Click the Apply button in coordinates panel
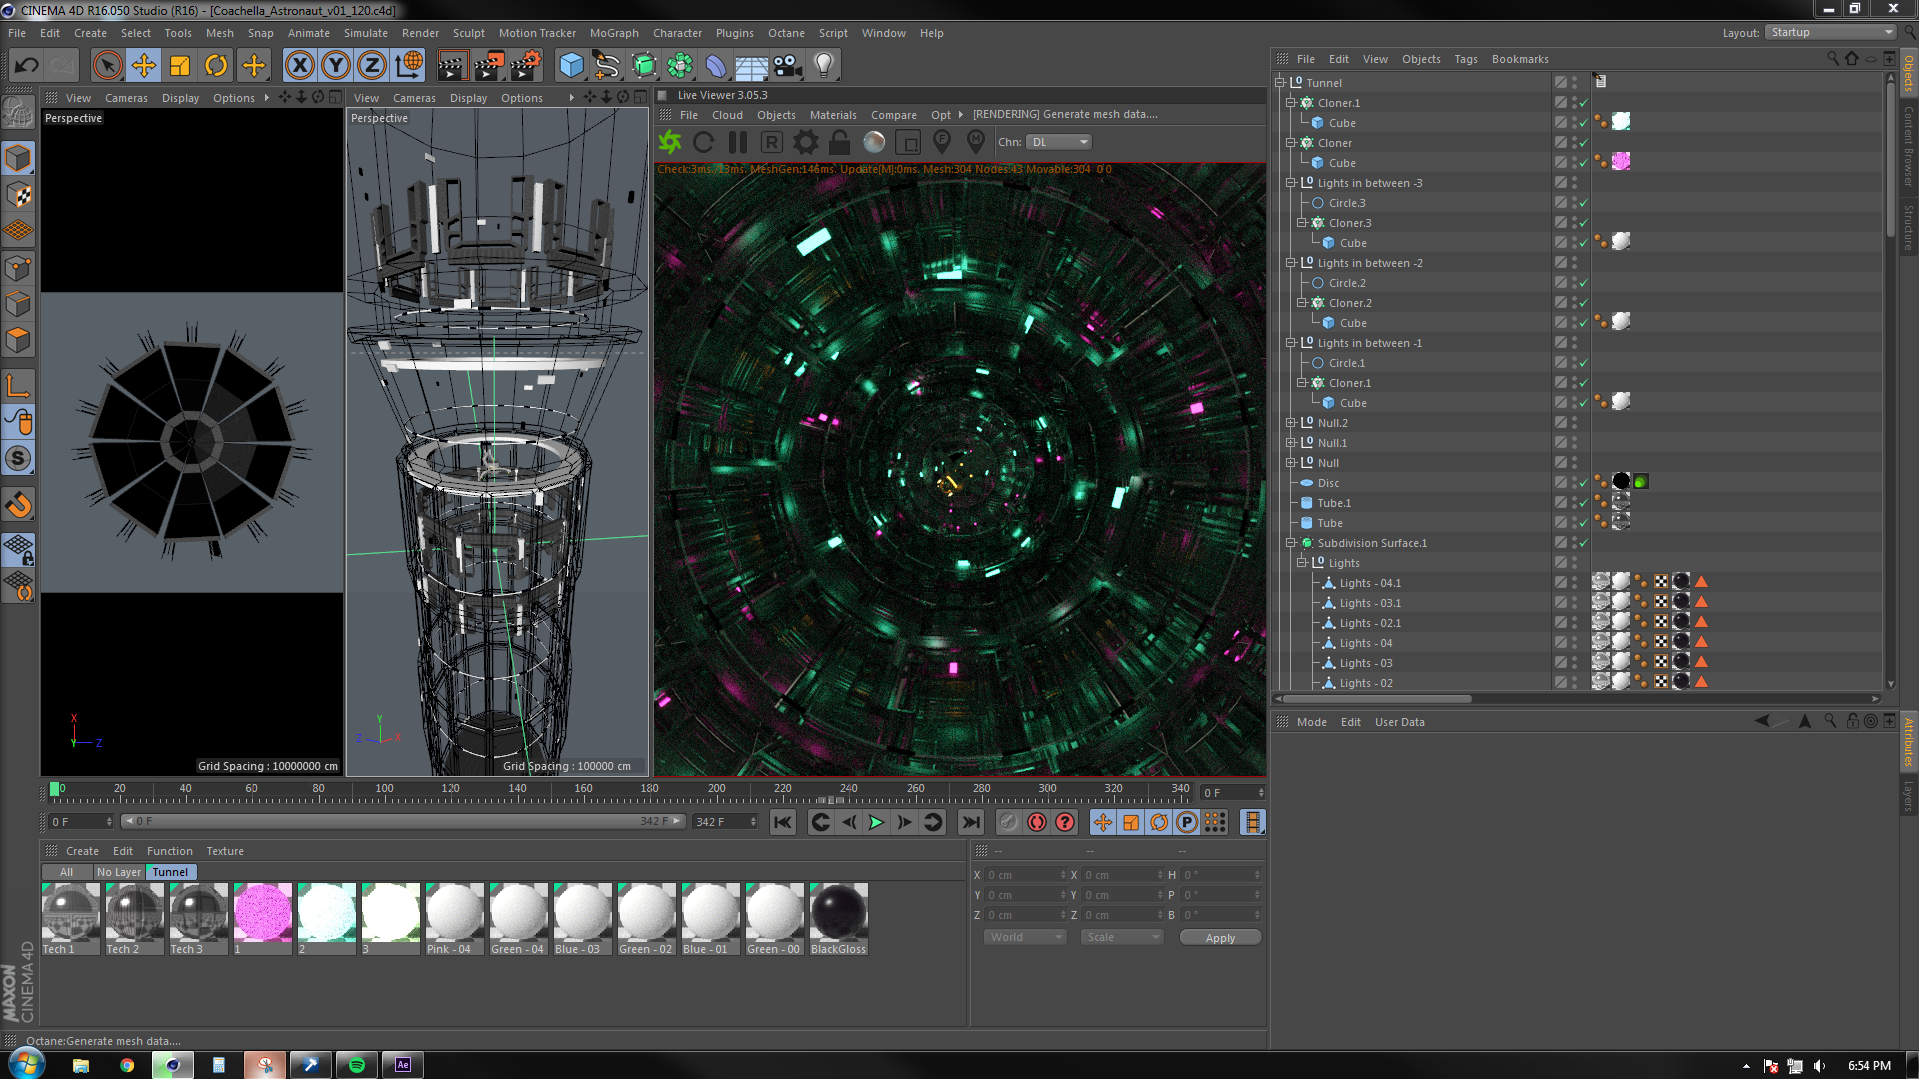1919x1079 pixels. [x=1219, y=938]
